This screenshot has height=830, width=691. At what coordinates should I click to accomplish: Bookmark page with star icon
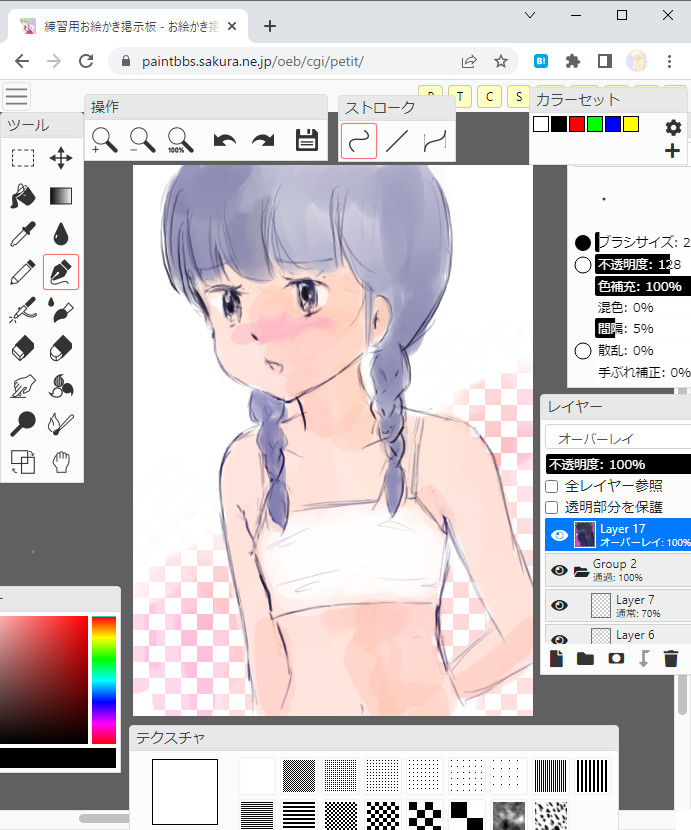pyautogui.click(x=501, y=61)
